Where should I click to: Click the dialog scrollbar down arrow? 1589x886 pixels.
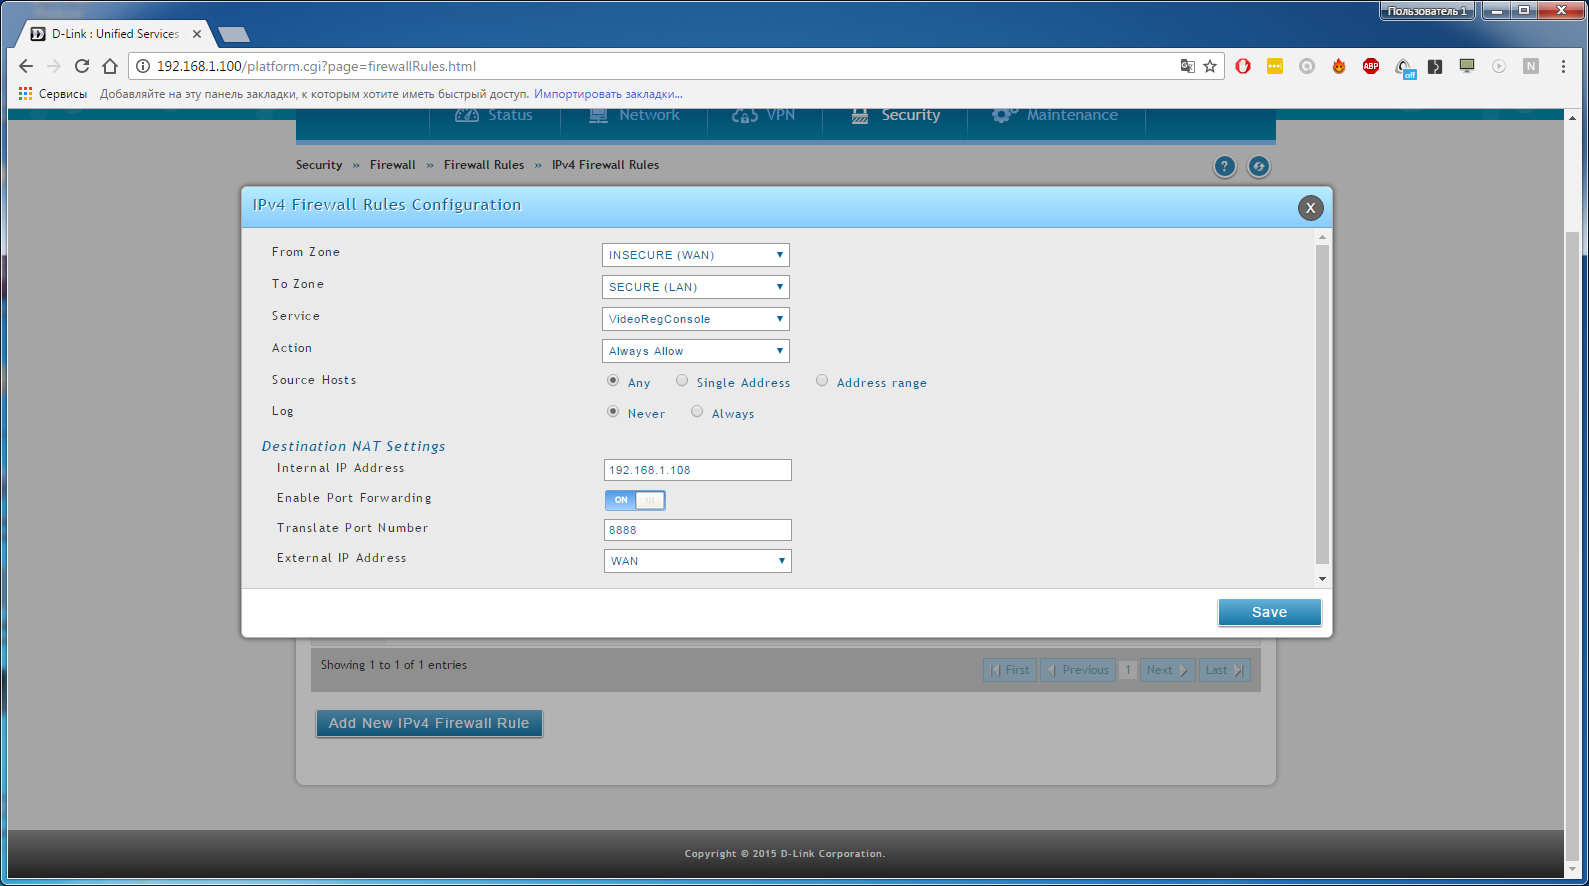[x=1322, y=579]
